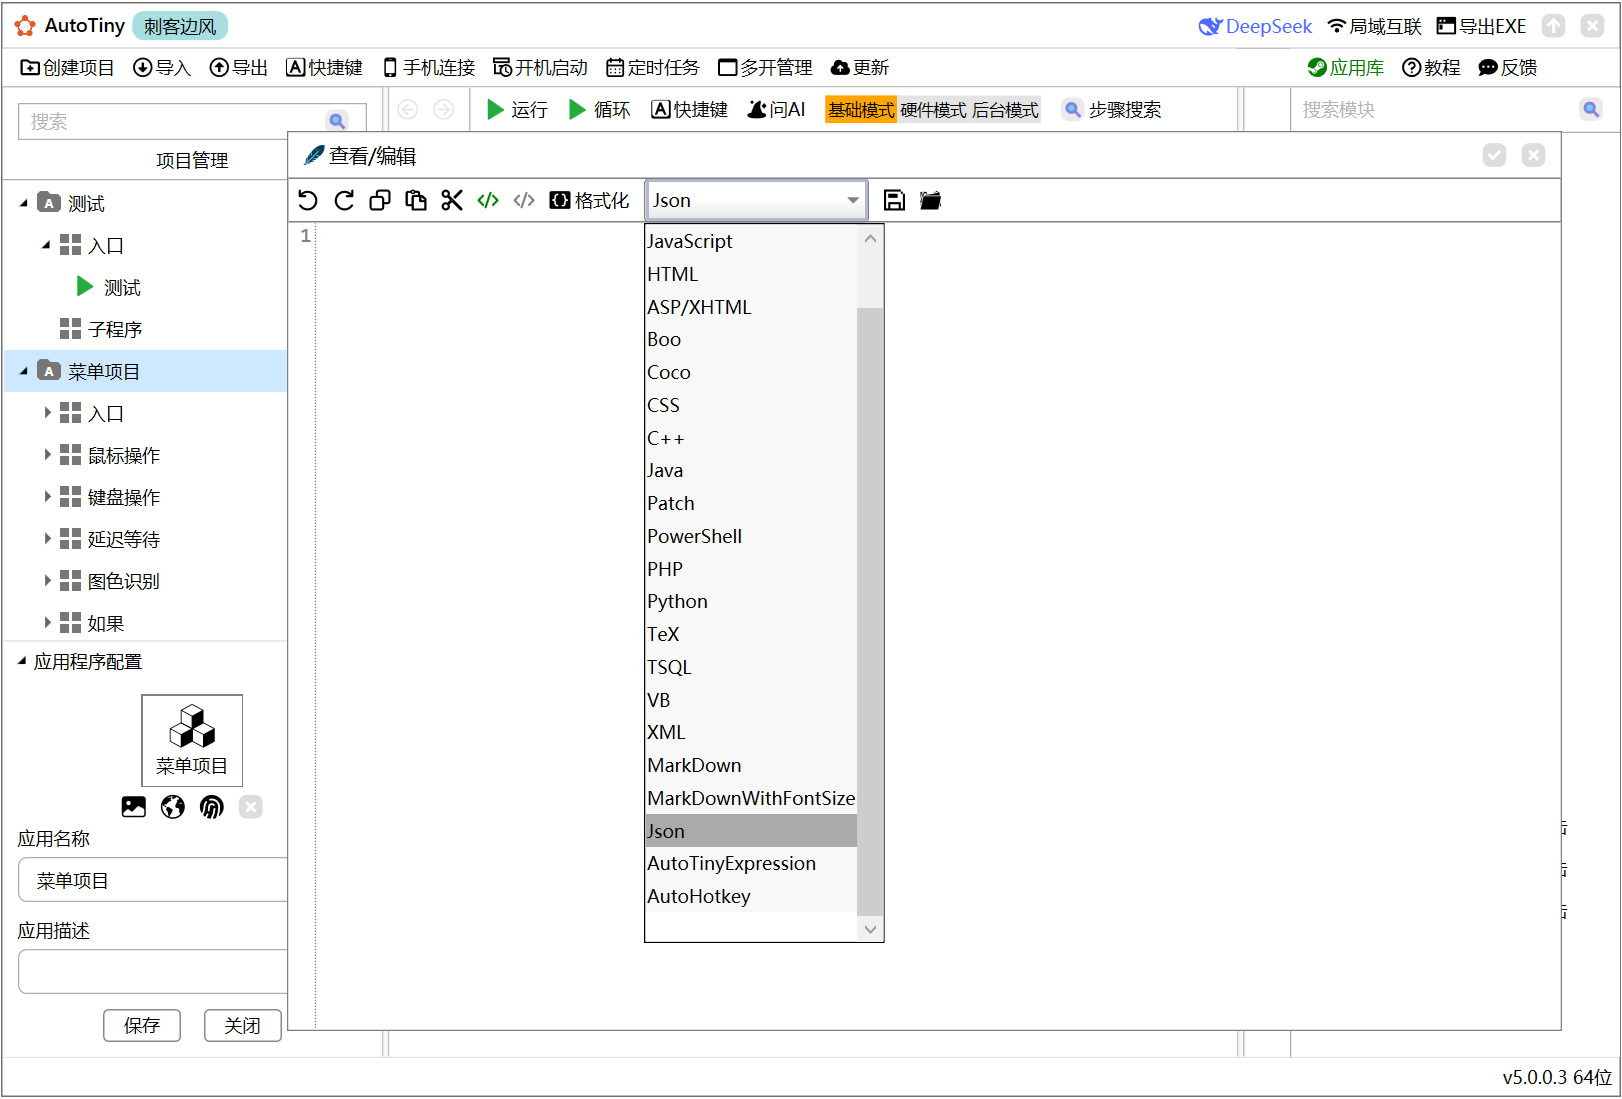This screenshot has width=1622, height=1099.
Task: Click the copy icon in the editor toolbar
Action: click(x=380, y=201)
